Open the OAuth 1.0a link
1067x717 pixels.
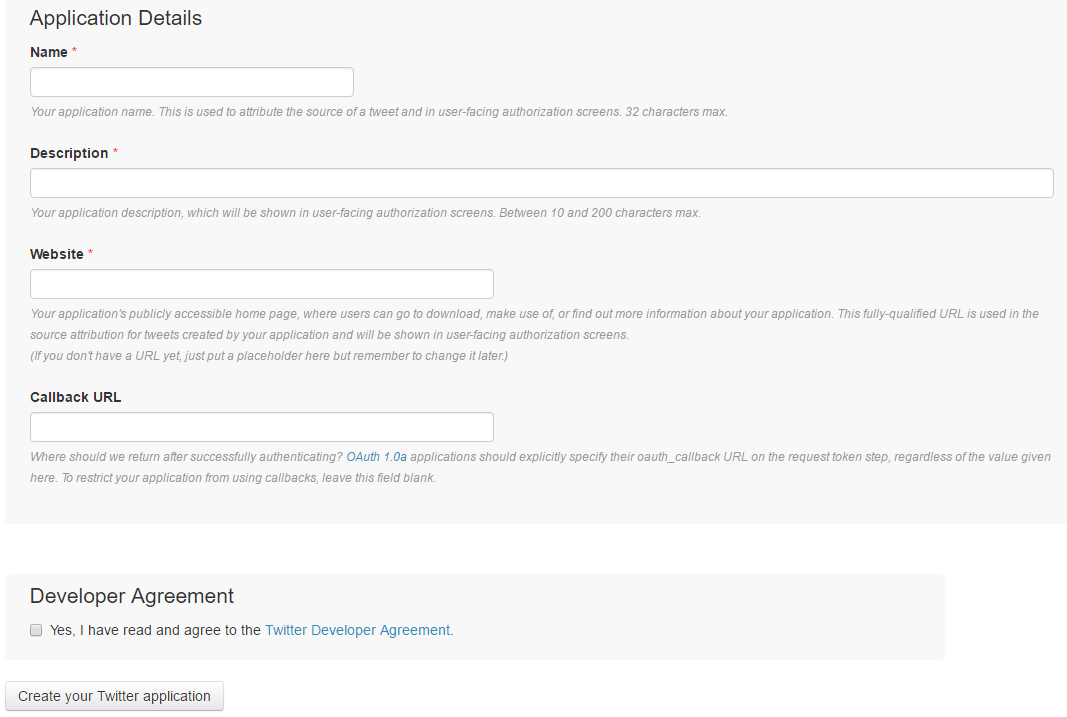pos(376,457)
